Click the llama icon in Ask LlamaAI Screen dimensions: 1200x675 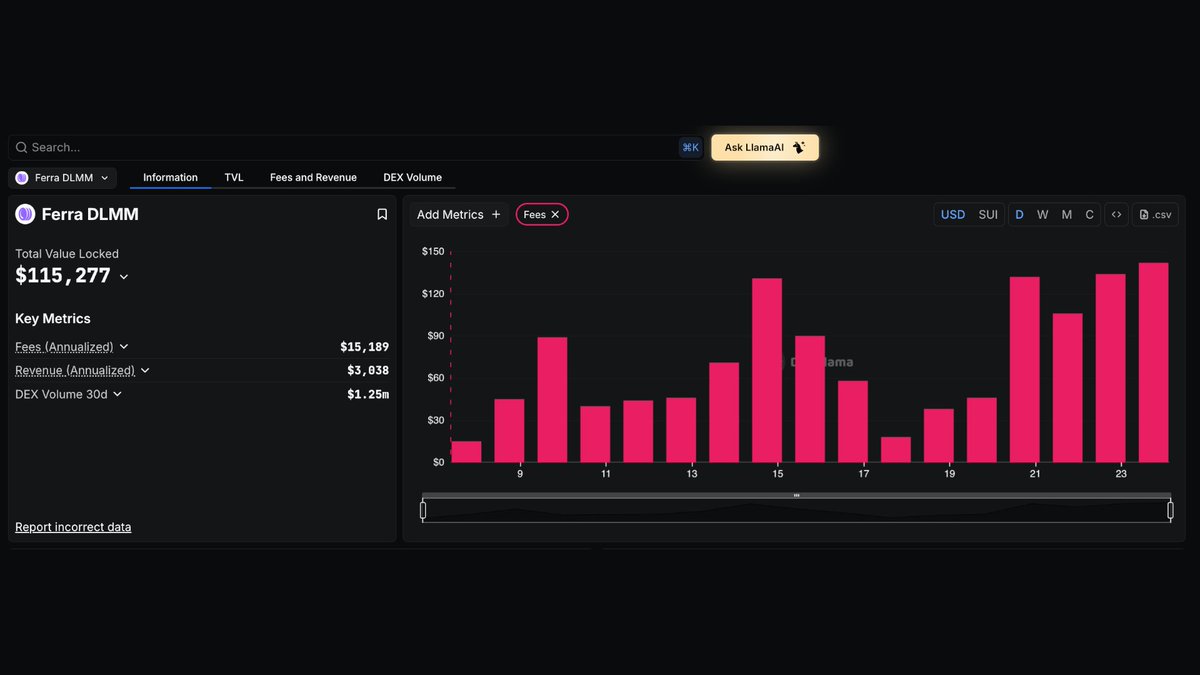[x=798, y=147]
